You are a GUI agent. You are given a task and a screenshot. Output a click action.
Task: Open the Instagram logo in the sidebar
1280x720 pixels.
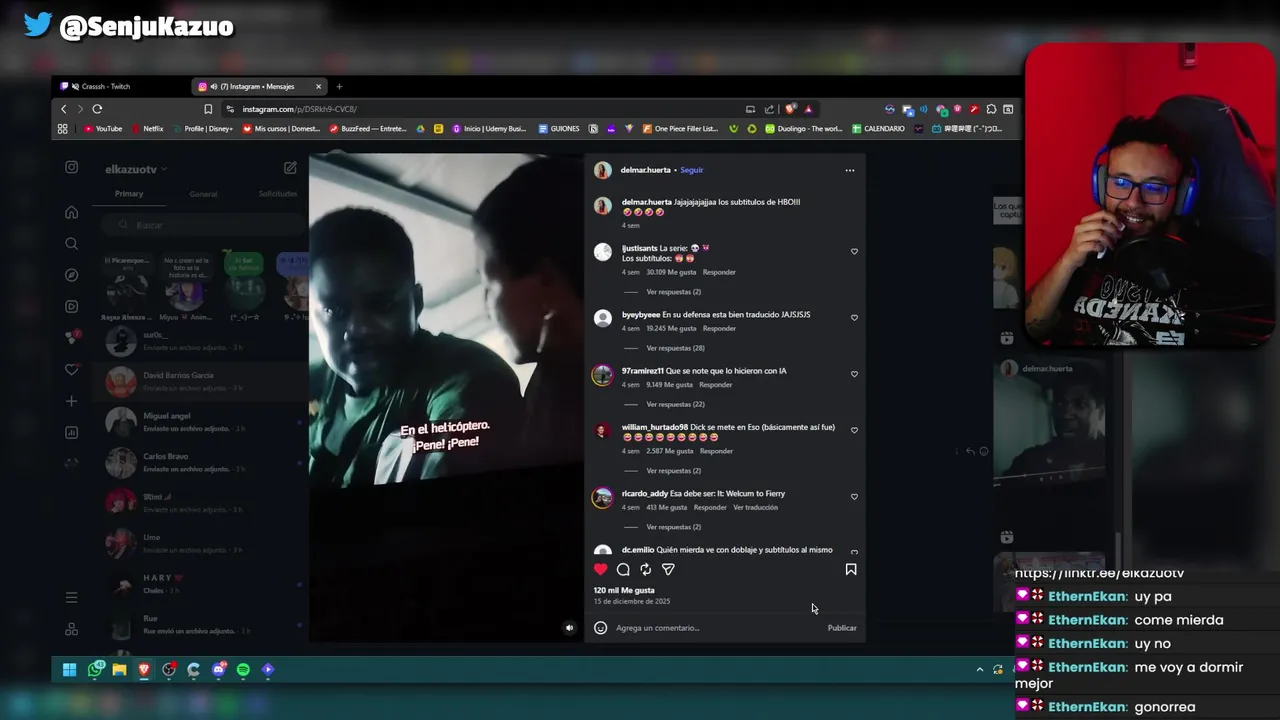(71, 167)
